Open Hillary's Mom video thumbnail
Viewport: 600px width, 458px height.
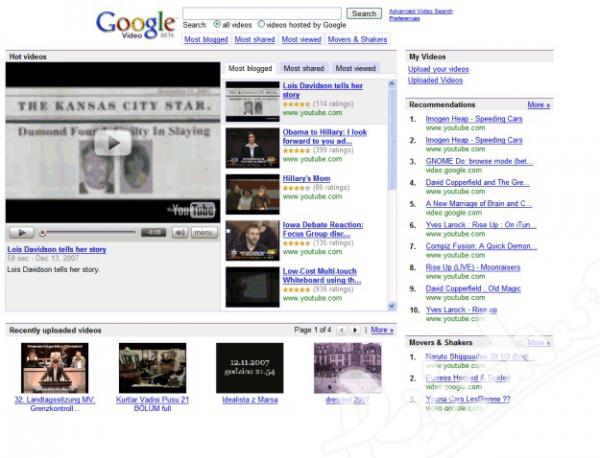253,194
